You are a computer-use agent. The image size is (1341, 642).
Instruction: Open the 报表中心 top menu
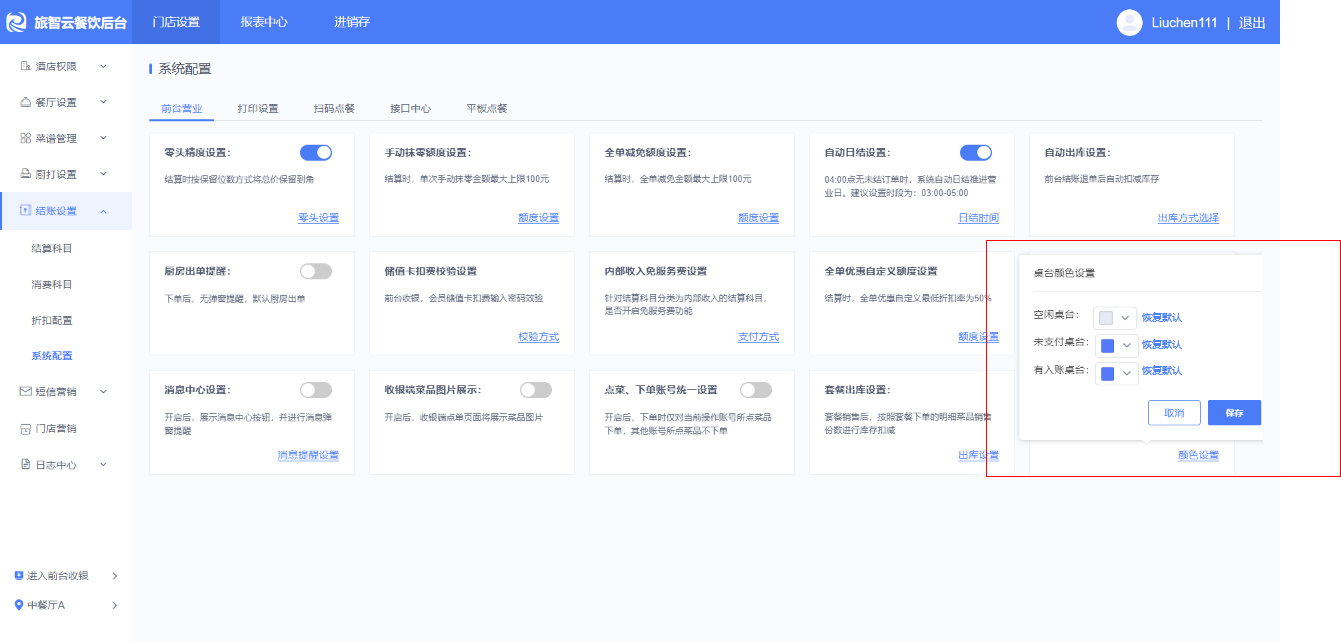264,22
